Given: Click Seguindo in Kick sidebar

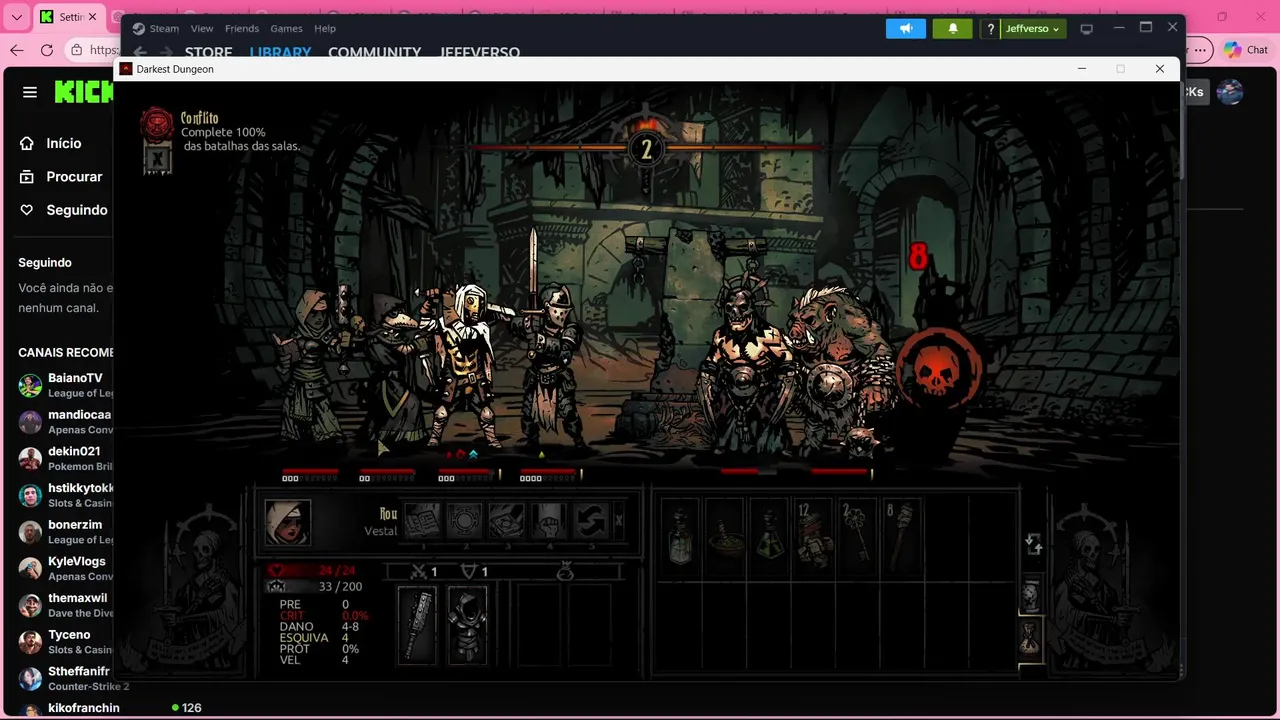Looking at the screenshot, I should point(64,210).
